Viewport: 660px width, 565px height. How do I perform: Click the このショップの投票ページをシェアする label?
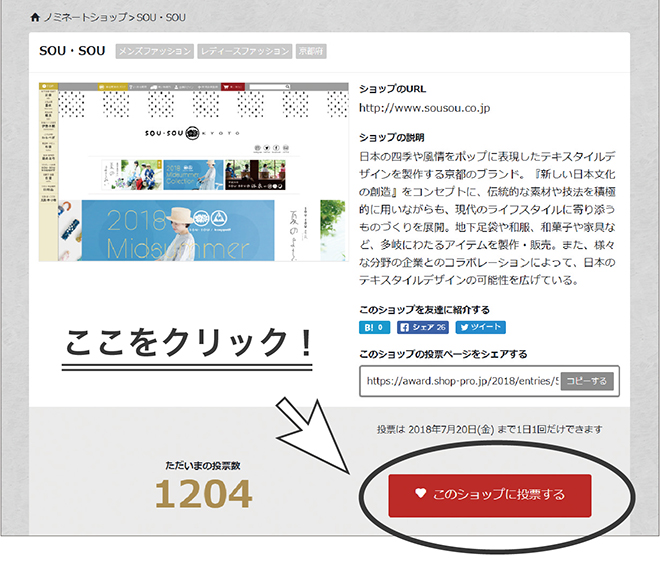pos(443,354)
